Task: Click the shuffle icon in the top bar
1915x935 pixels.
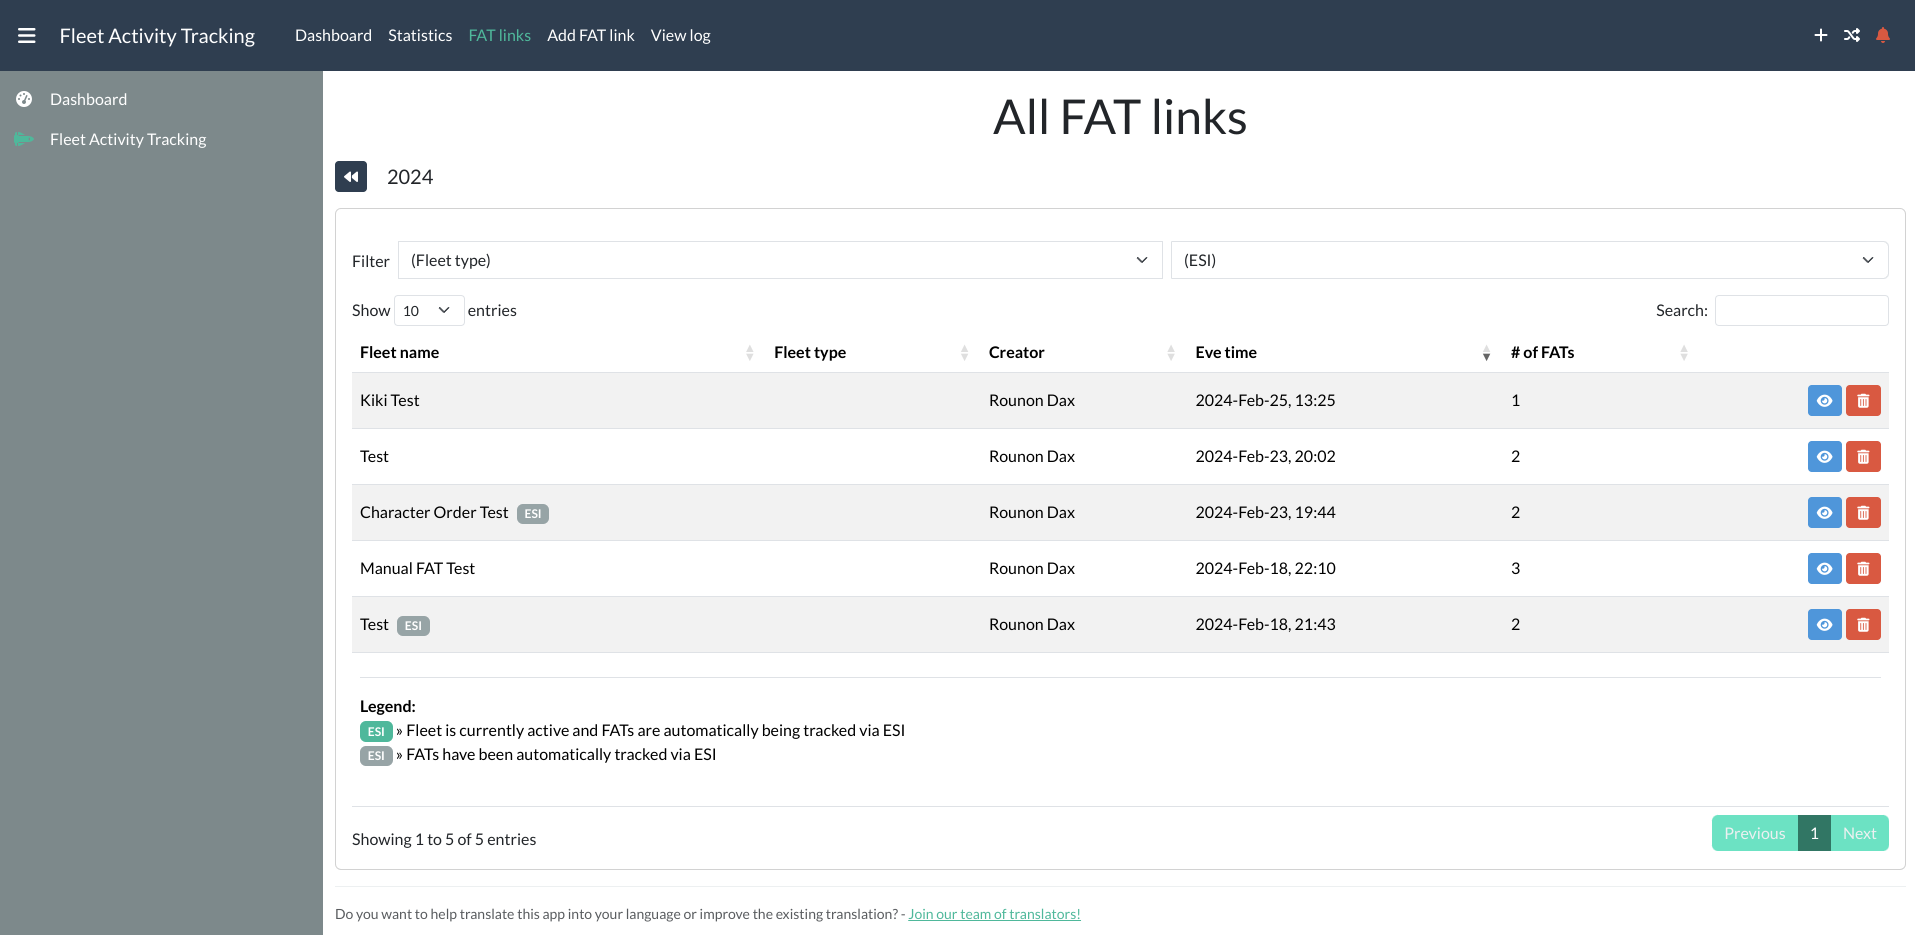Action: 1851,35
